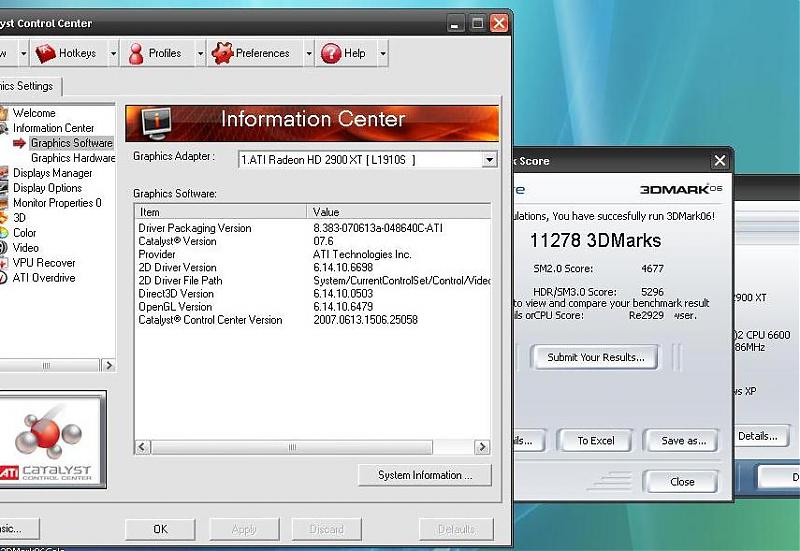Viewport: 800px width, 551px height.
Task: Click the 11278 3DMarks score text
Action: 595,240
